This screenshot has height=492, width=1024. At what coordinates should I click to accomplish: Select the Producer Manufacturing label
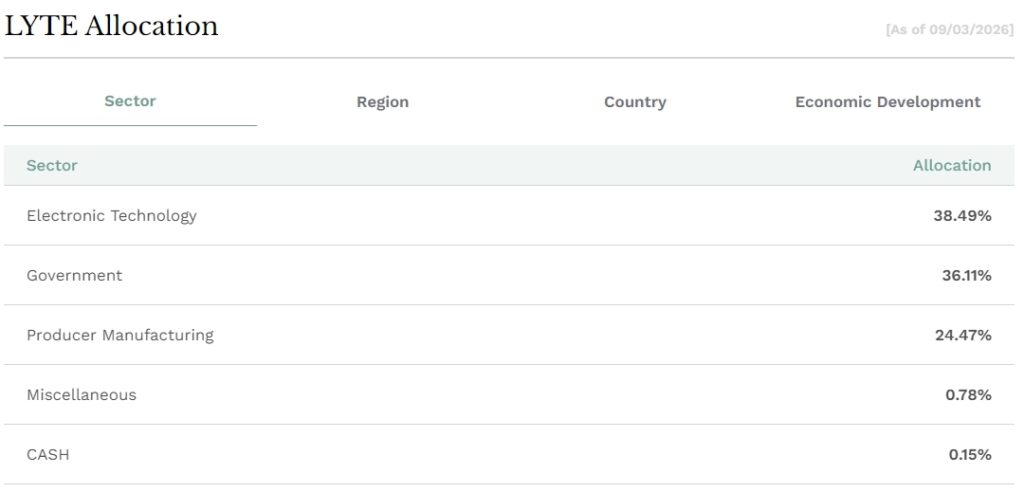click(x=120, y=335)
